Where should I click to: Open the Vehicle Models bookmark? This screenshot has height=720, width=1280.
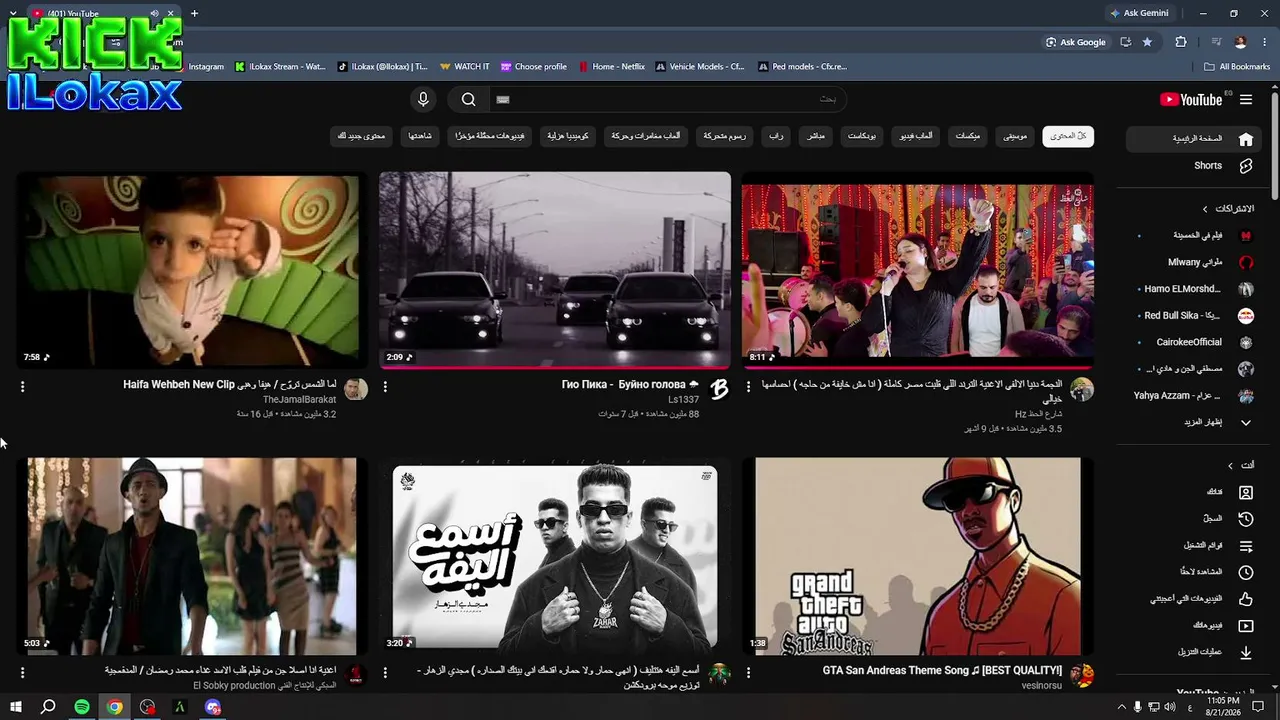point(700,67)
